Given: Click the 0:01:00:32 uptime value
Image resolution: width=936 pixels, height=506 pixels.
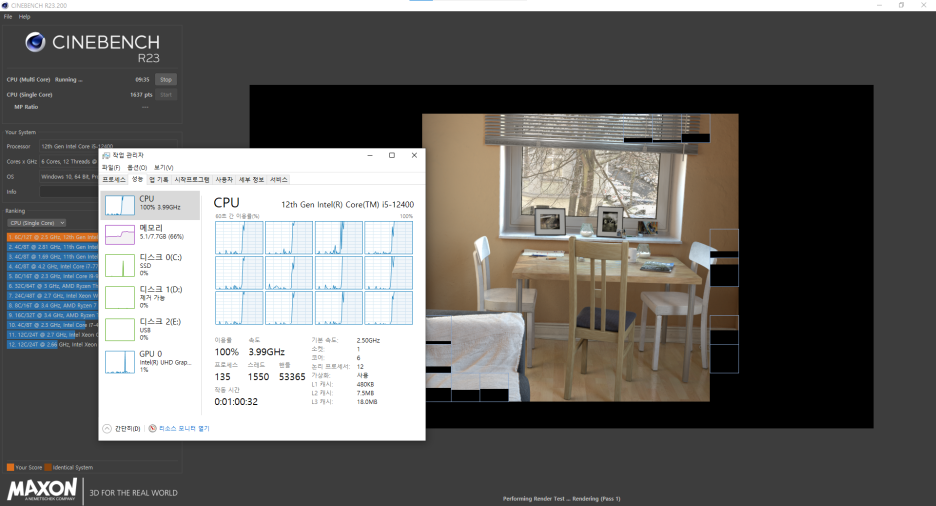Looking at the screenshot, I should tap(236, 402).
